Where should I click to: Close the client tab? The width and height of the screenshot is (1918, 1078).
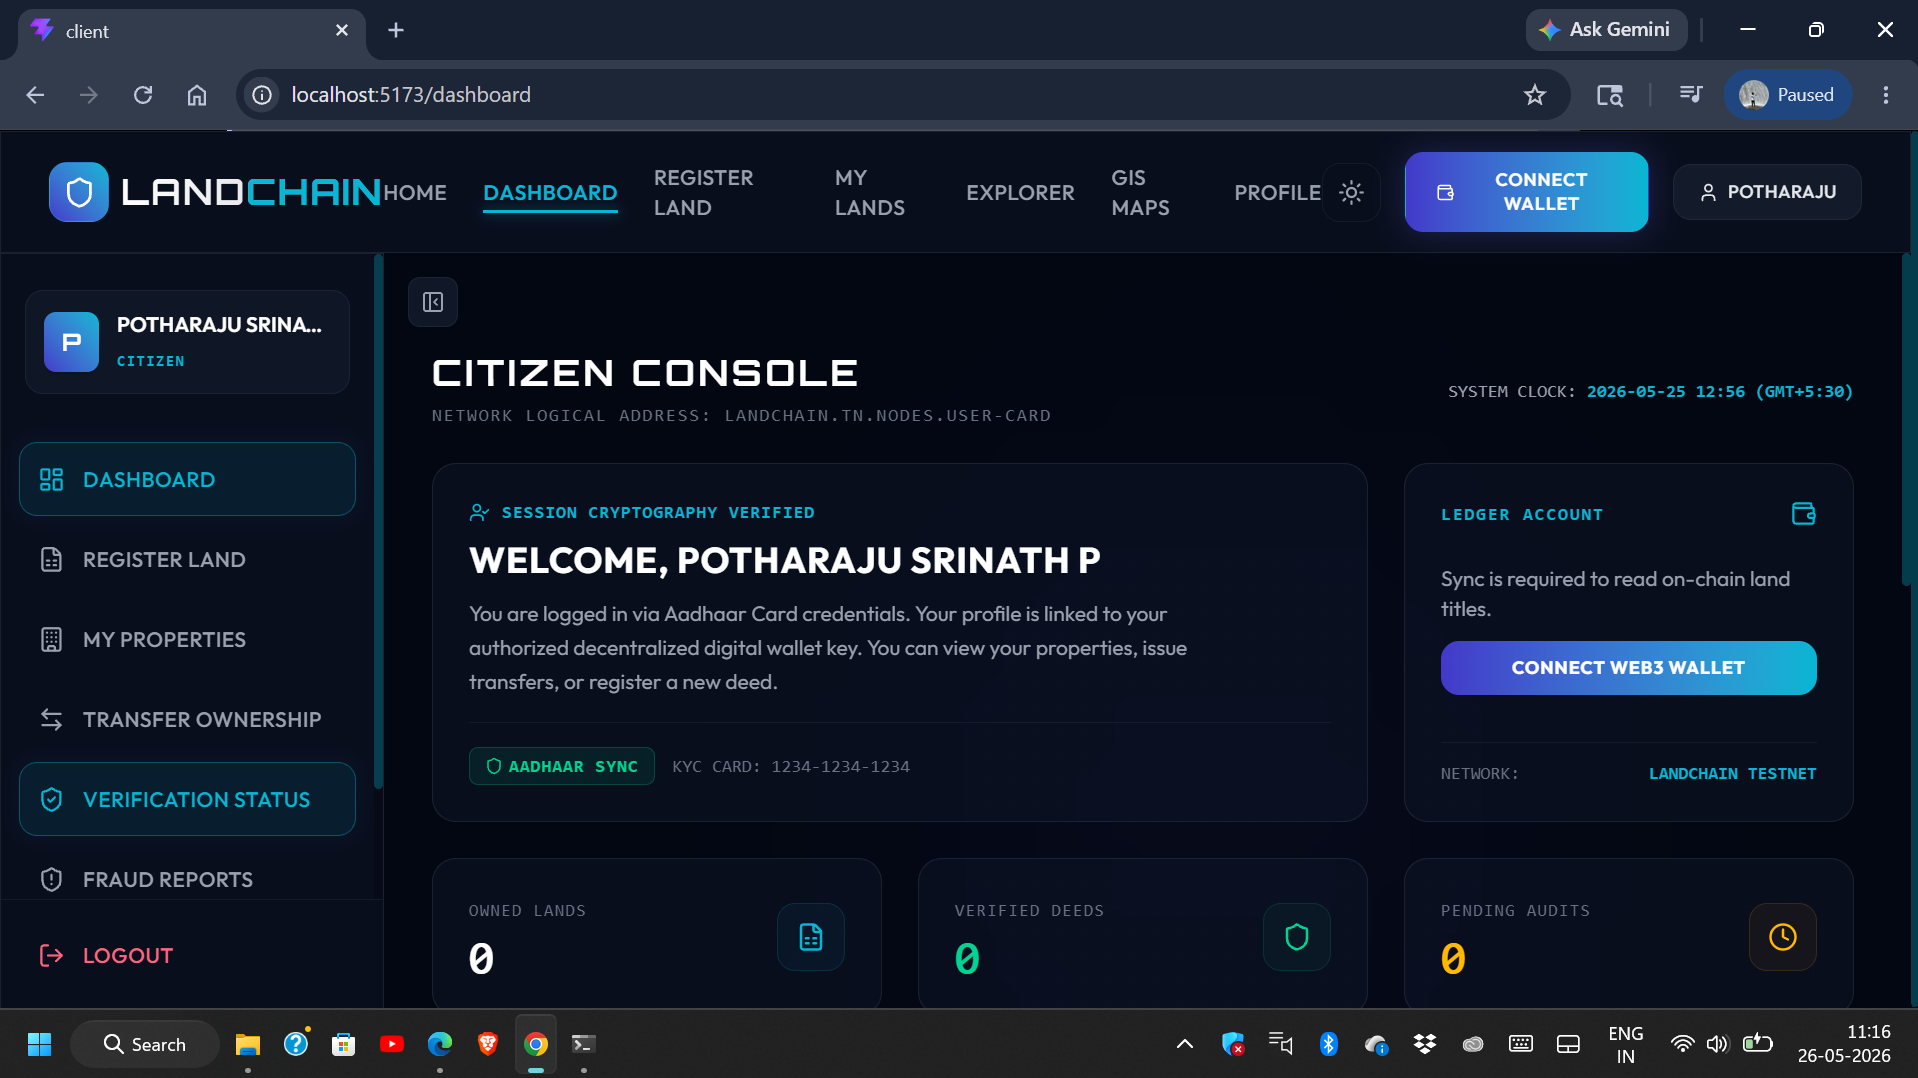click(x=342, y=30)
